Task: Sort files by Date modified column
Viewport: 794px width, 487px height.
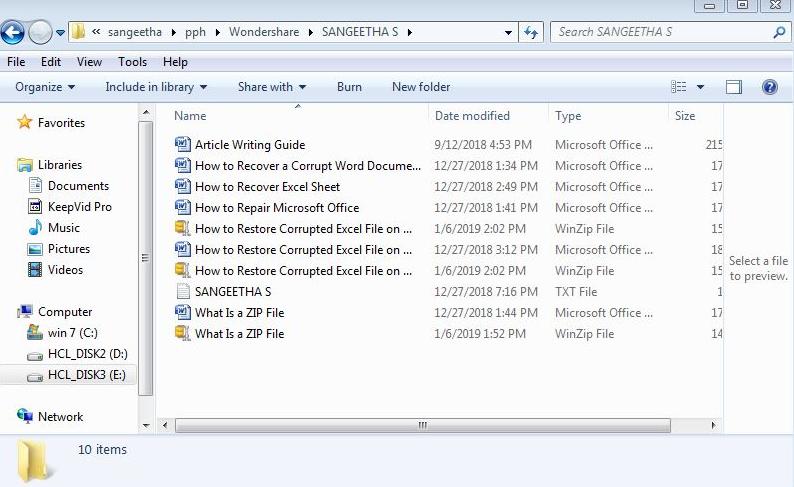Action: pos(472,116)
